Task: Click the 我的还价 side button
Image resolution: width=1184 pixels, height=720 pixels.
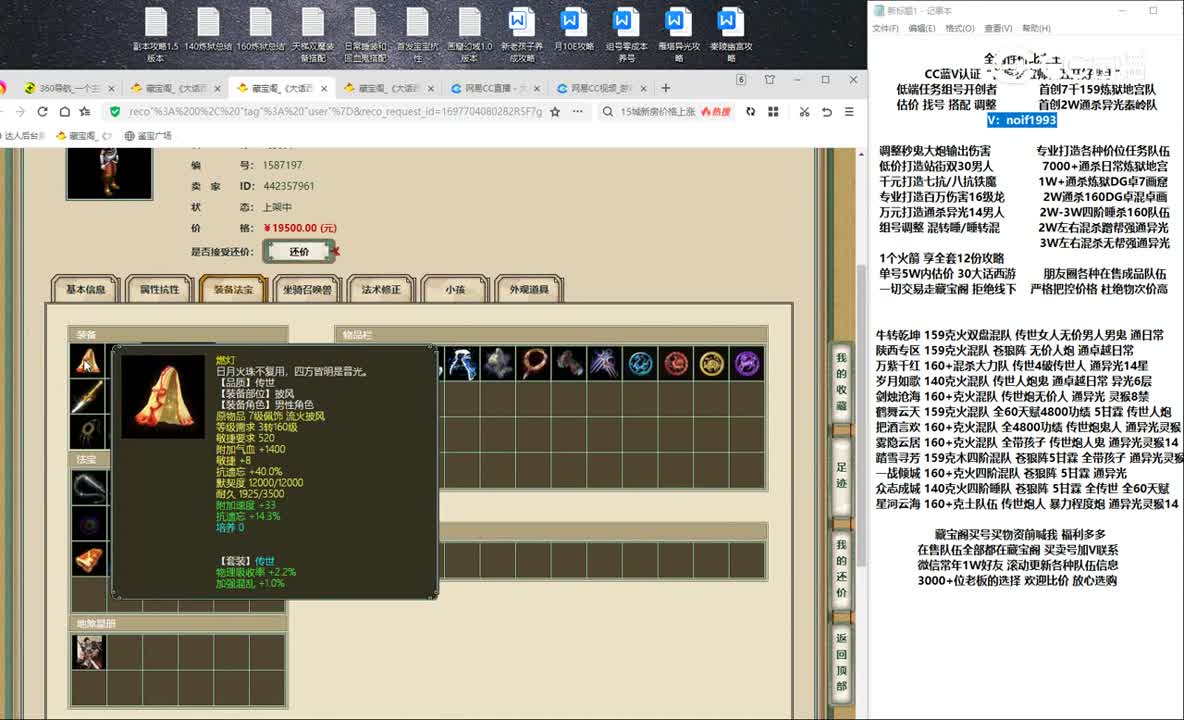Action: [841, 568]
